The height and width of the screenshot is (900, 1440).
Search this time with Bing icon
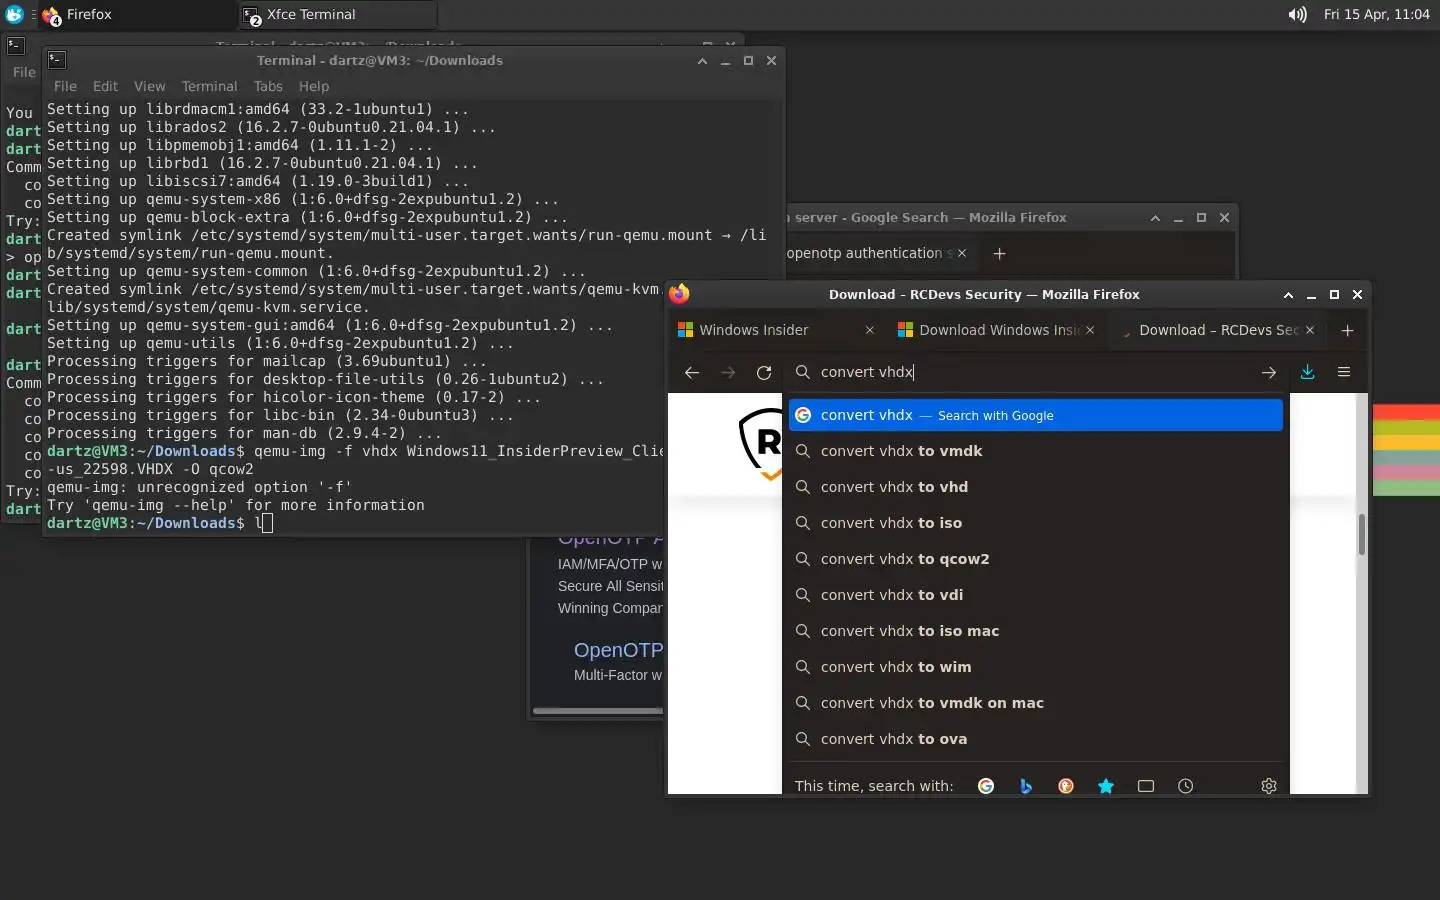(x=1026, y=786)
